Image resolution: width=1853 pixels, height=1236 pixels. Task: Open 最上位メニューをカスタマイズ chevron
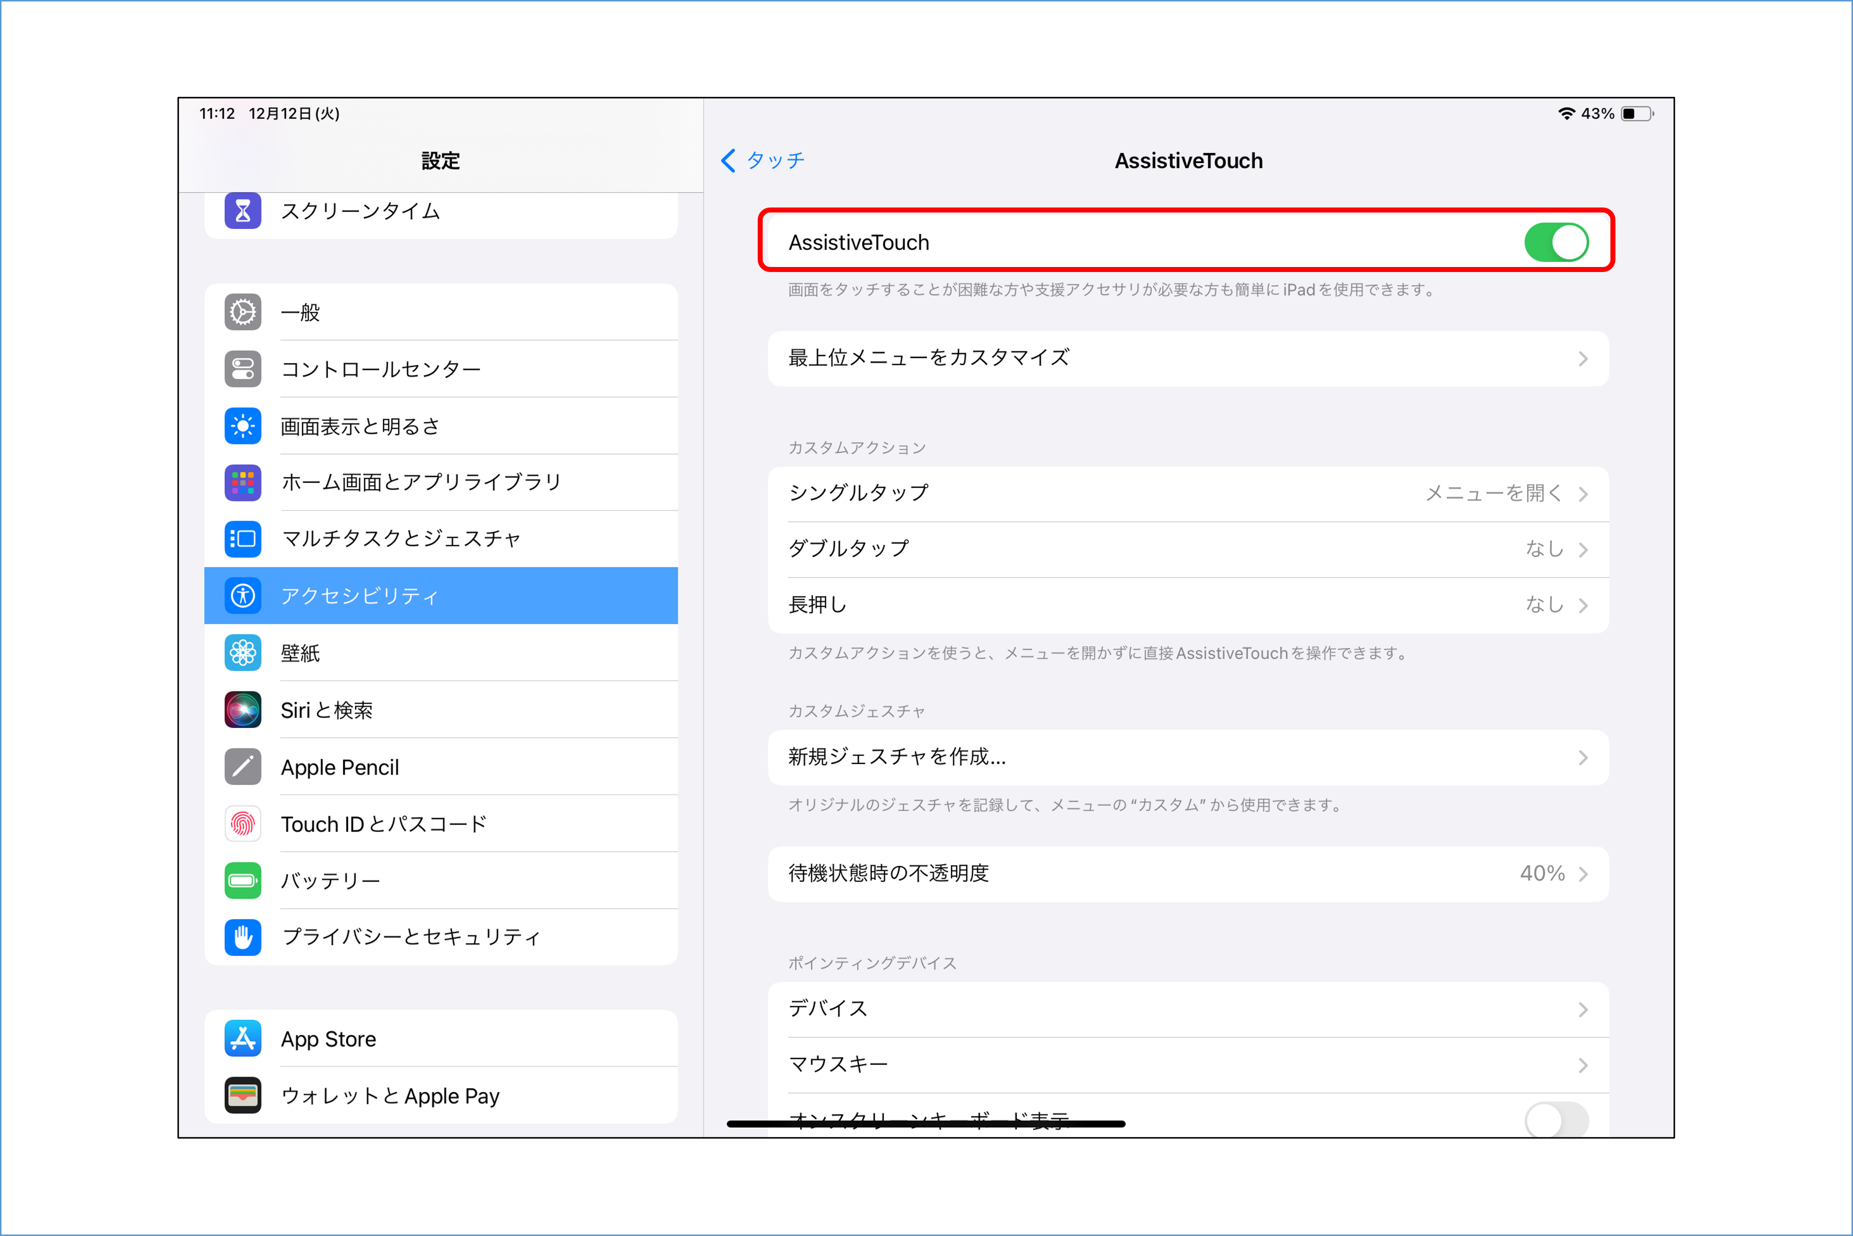pos(1583,359)
